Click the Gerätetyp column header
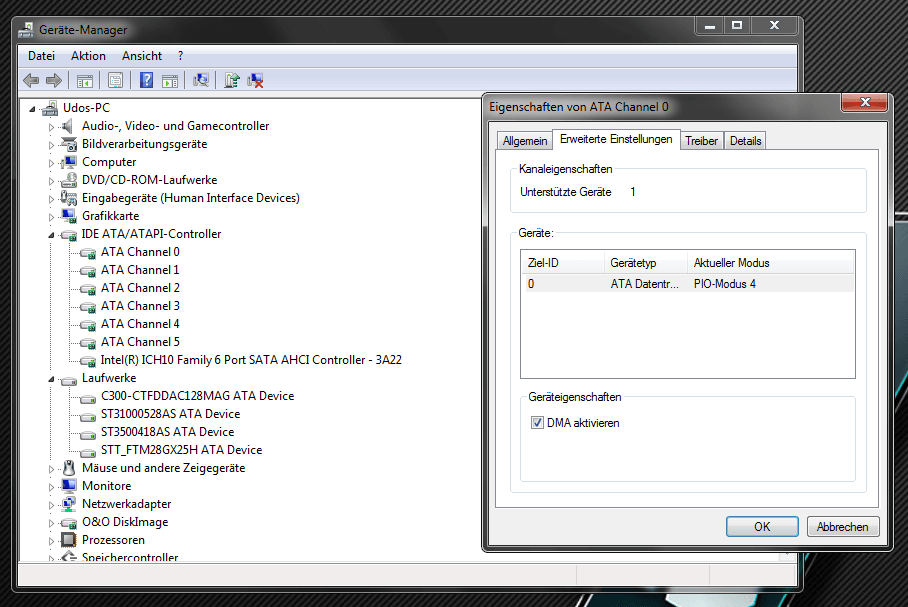 point(646,263)
